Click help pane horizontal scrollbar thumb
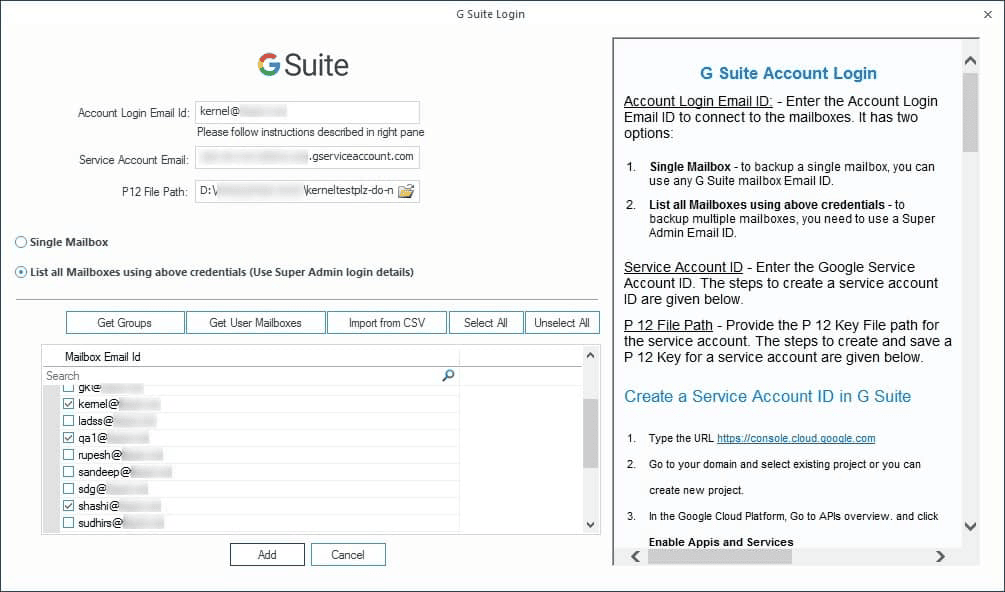The width and height of the screenshot is (1005, 592). click(x=720, y=556)
